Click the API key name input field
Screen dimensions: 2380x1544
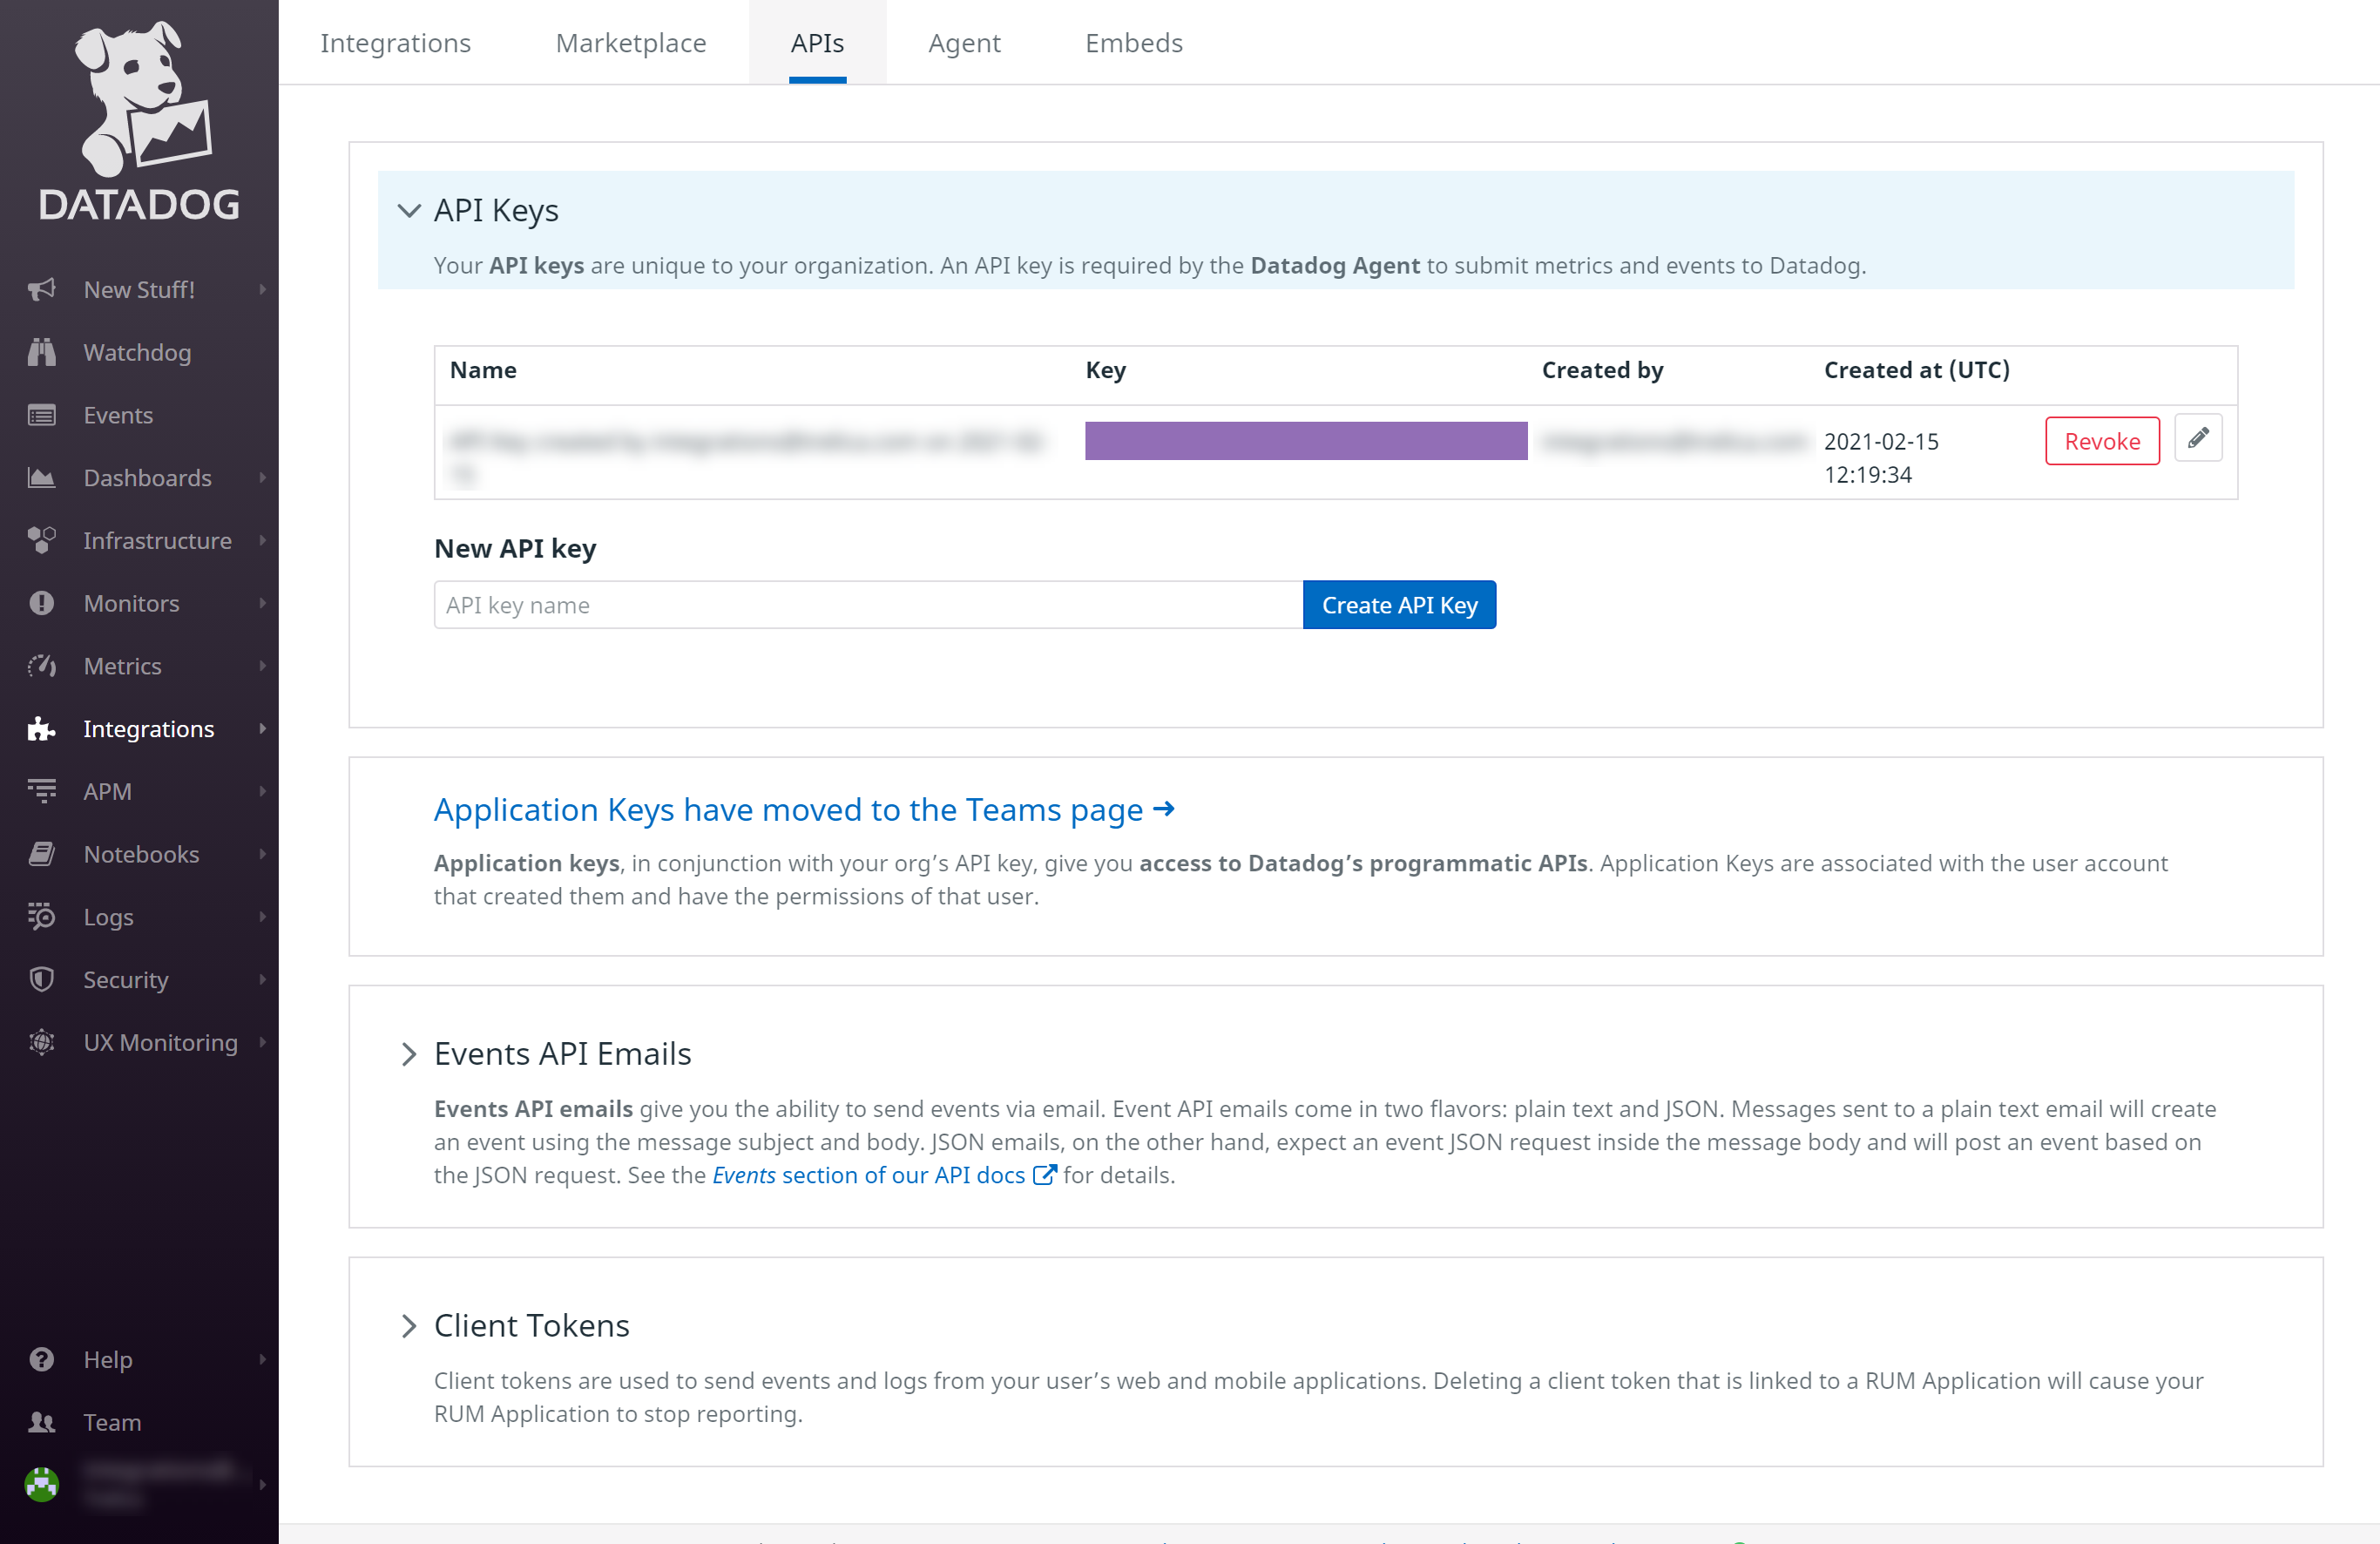[868, 605]
